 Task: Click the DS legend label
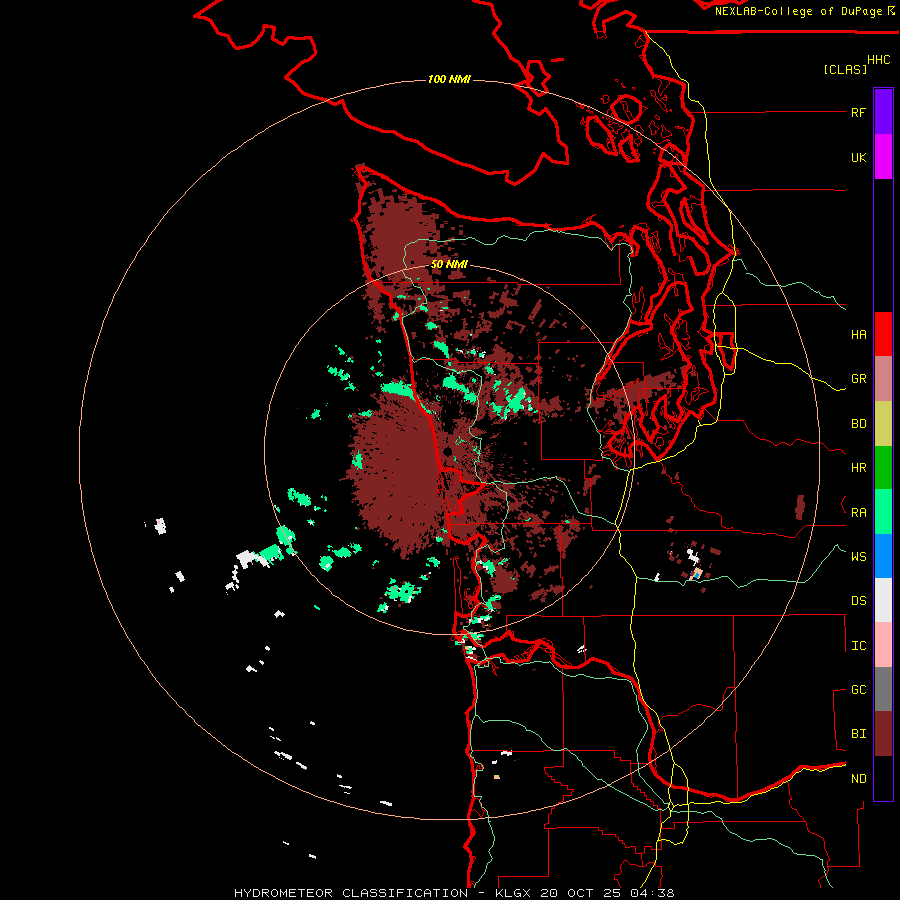click(858, 601)
